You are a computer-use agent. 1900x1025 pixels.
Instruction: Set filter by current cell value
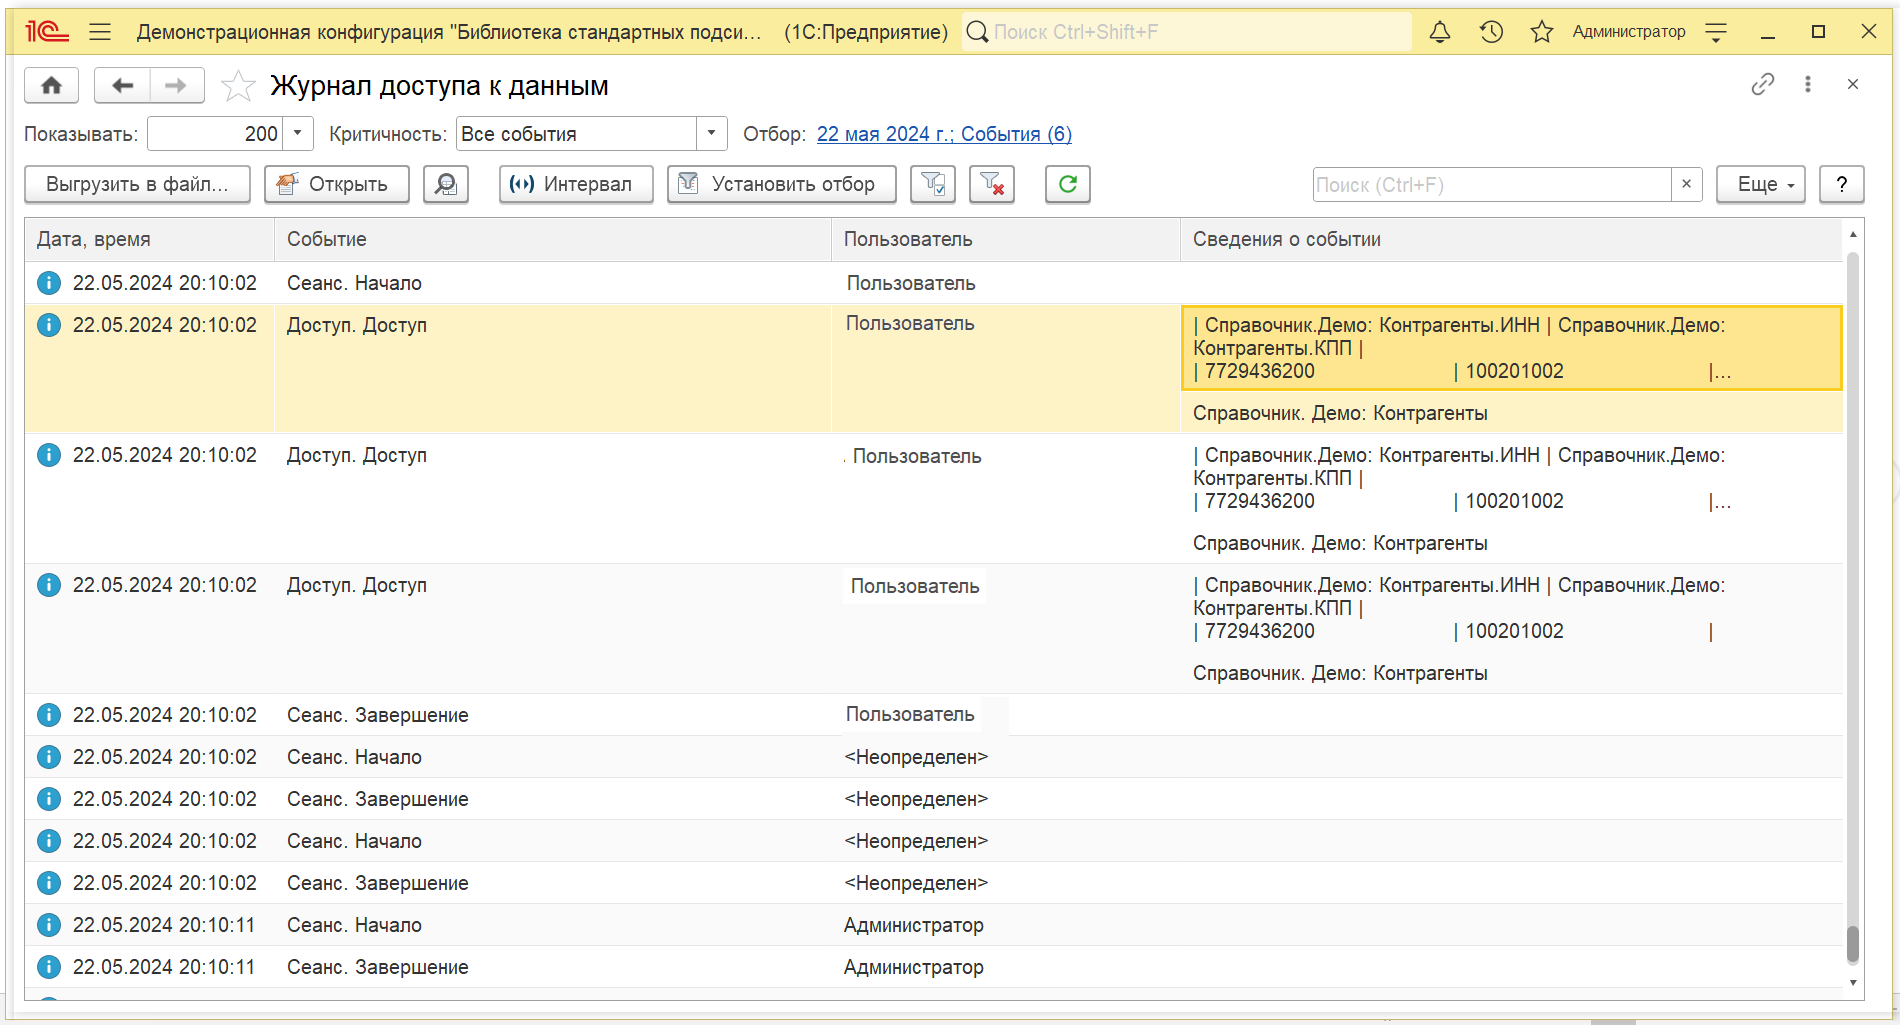pyautogui.click(x=933, y=184)
